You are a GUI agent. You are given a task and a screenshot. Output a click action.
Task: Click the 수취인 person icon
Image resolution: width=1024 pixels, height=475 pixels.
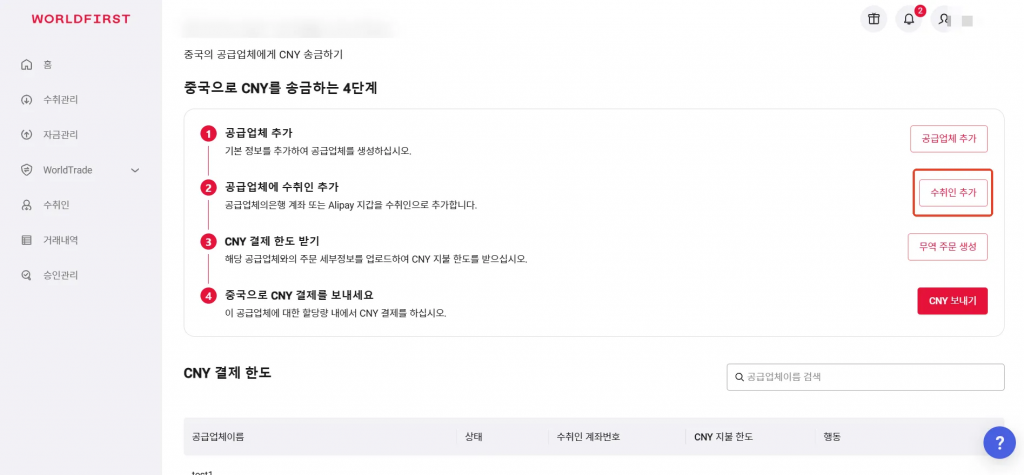[x=26, y=205]
